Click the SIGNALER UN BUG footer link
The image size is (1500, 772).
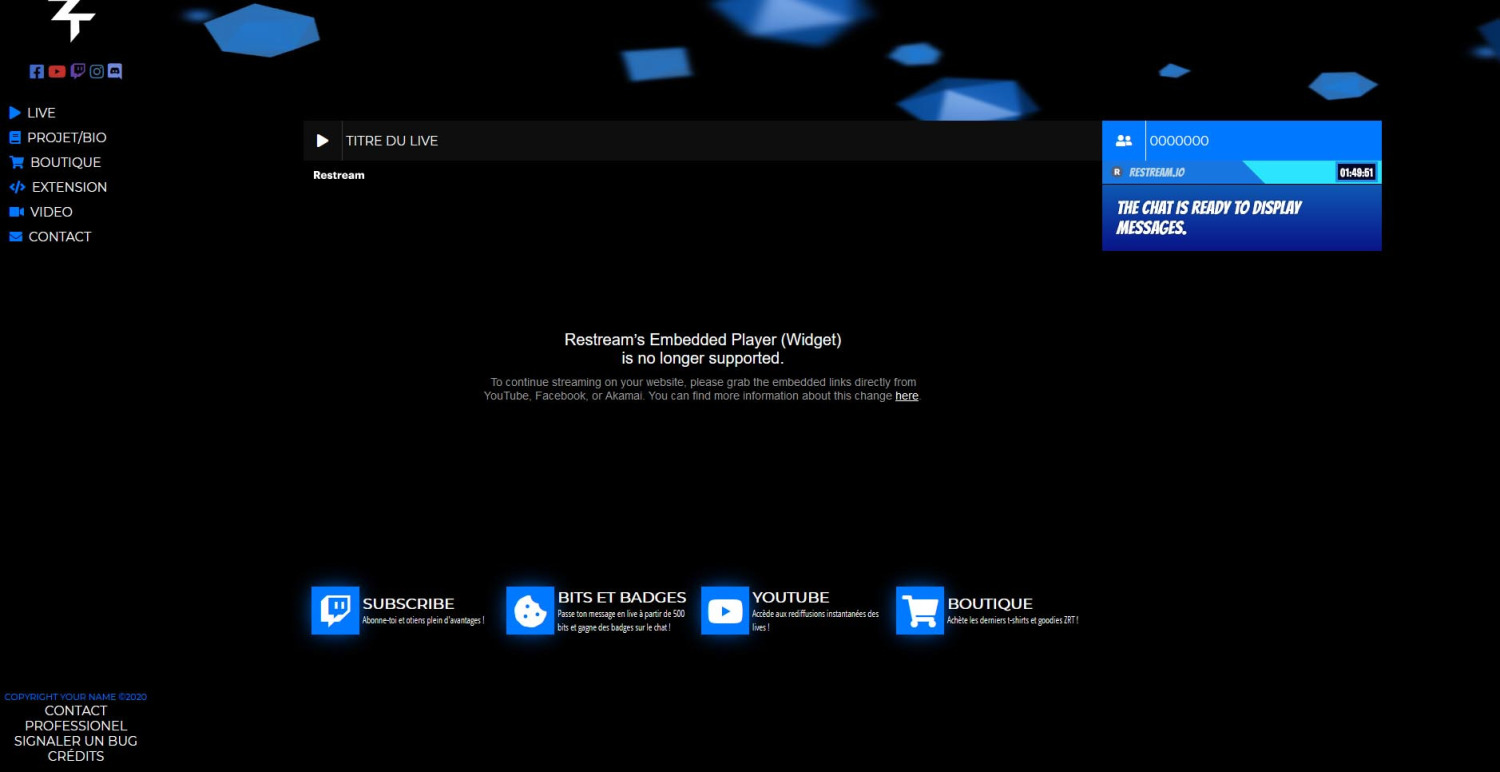76,741
